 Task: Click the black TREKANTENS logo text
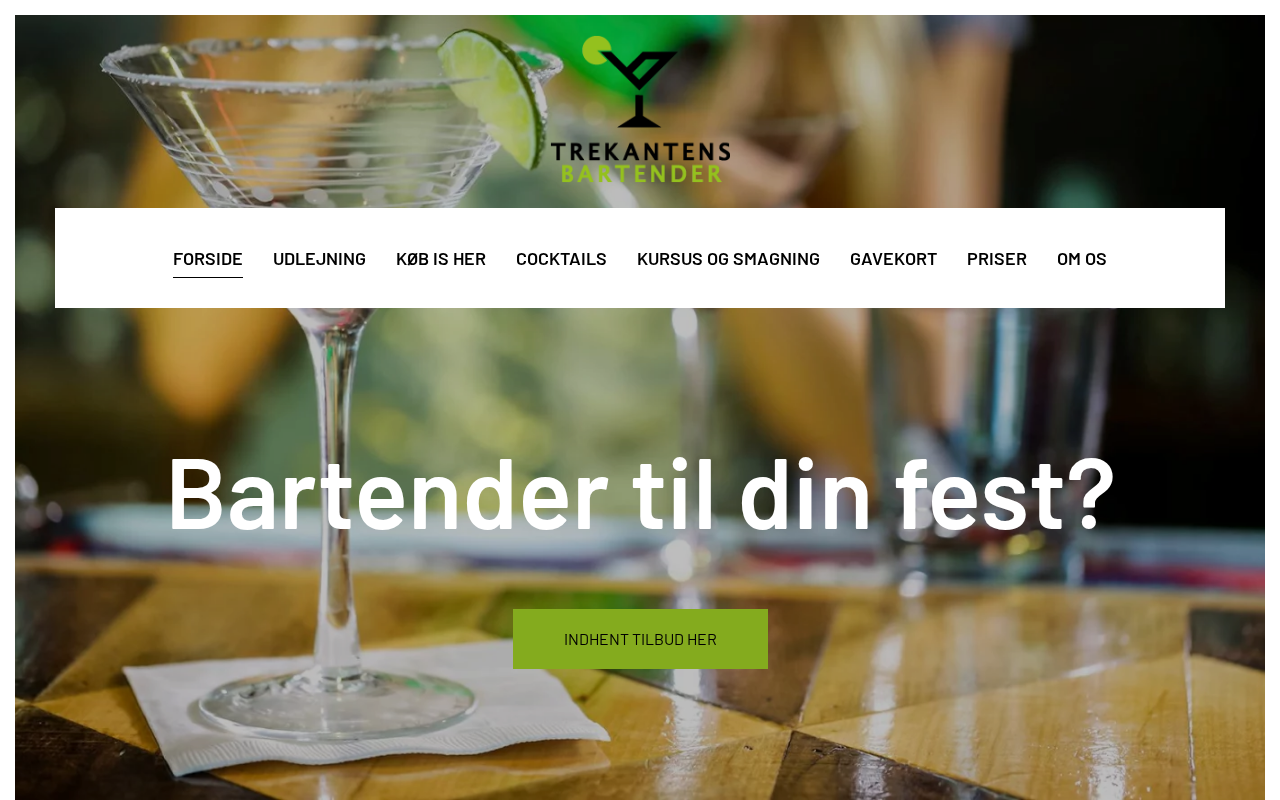(640, 152)
